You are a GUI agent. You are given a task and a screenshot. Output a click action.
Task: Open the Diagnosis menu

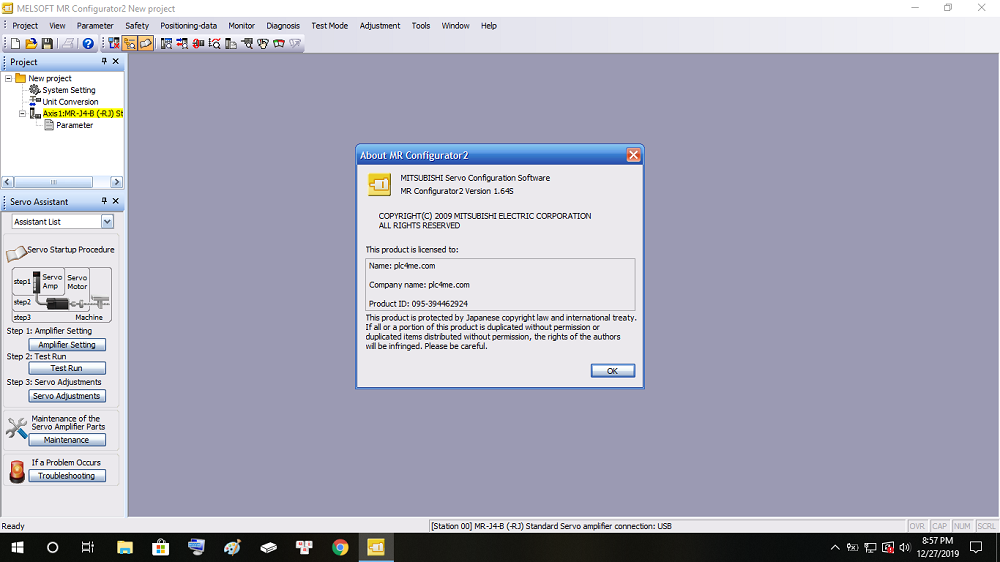(x=283, y=26)
